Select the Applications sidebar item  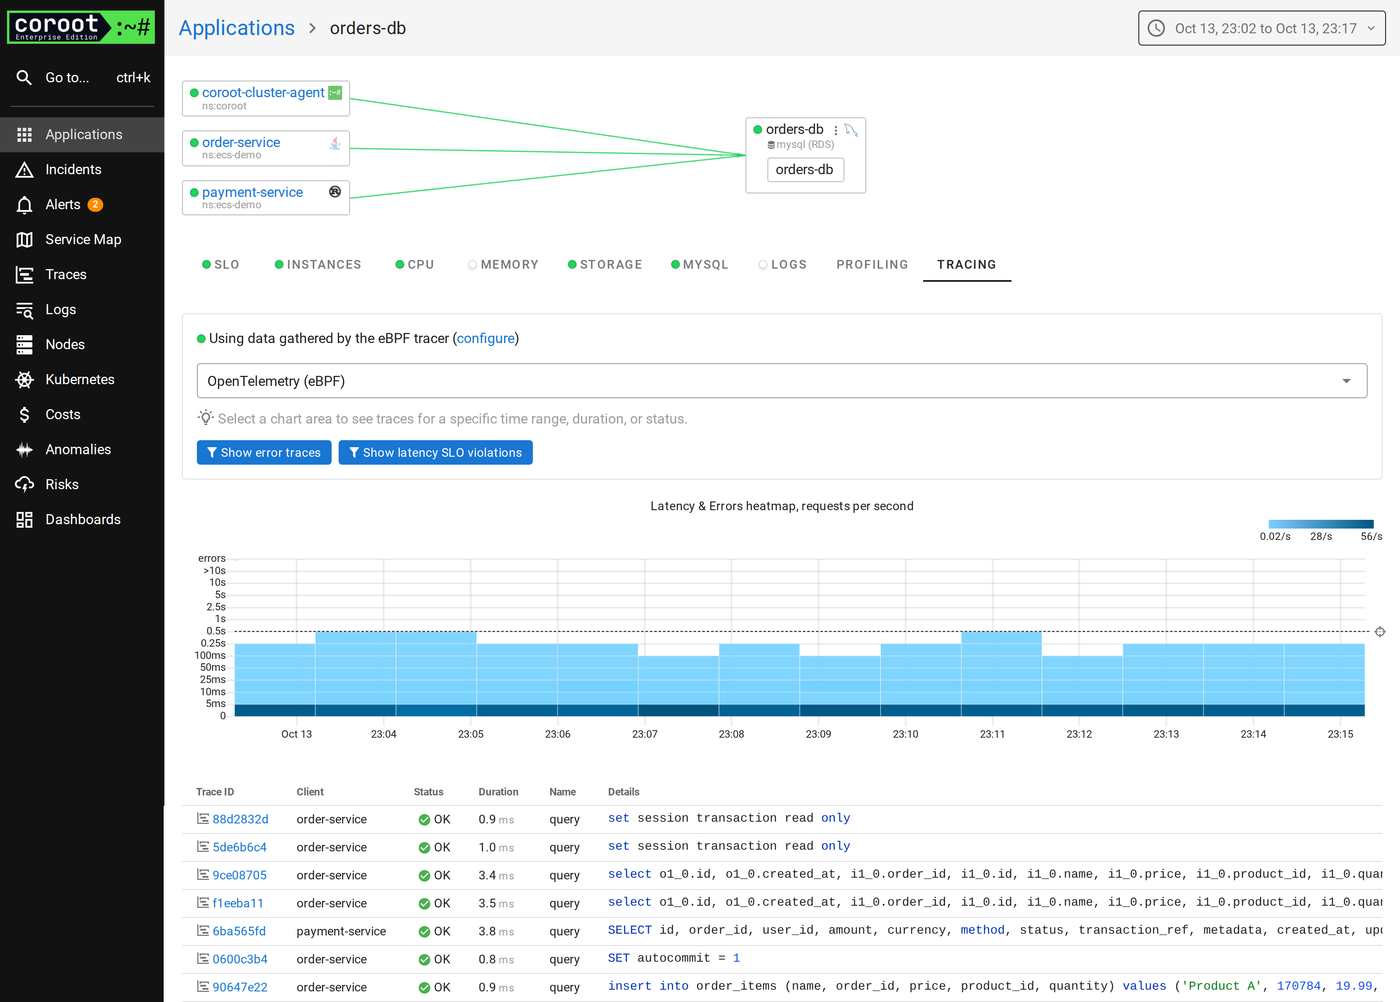[82, 134]
